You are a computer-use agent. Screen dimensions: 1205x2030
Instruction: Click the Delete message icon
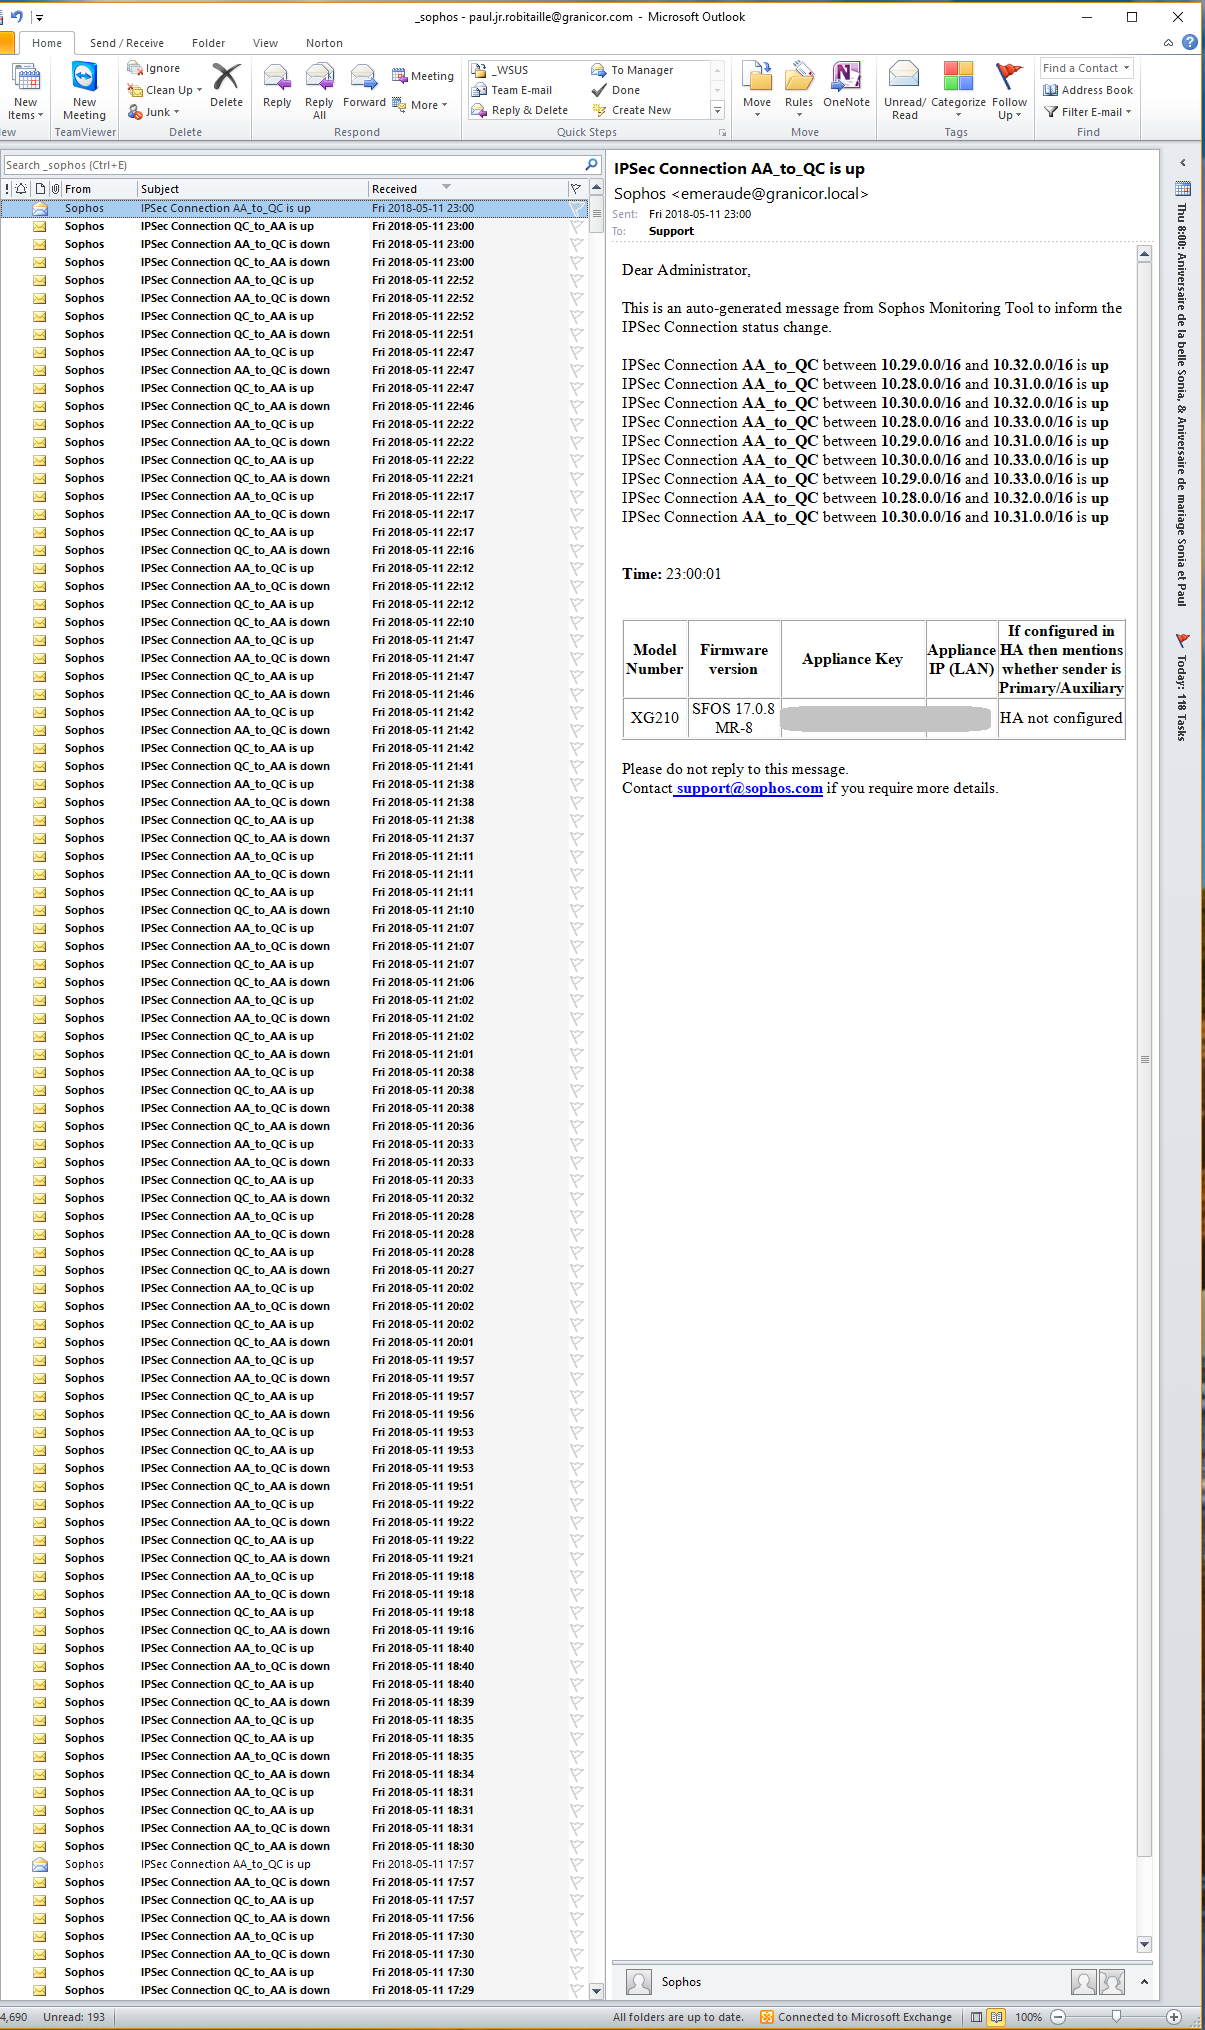226,85
